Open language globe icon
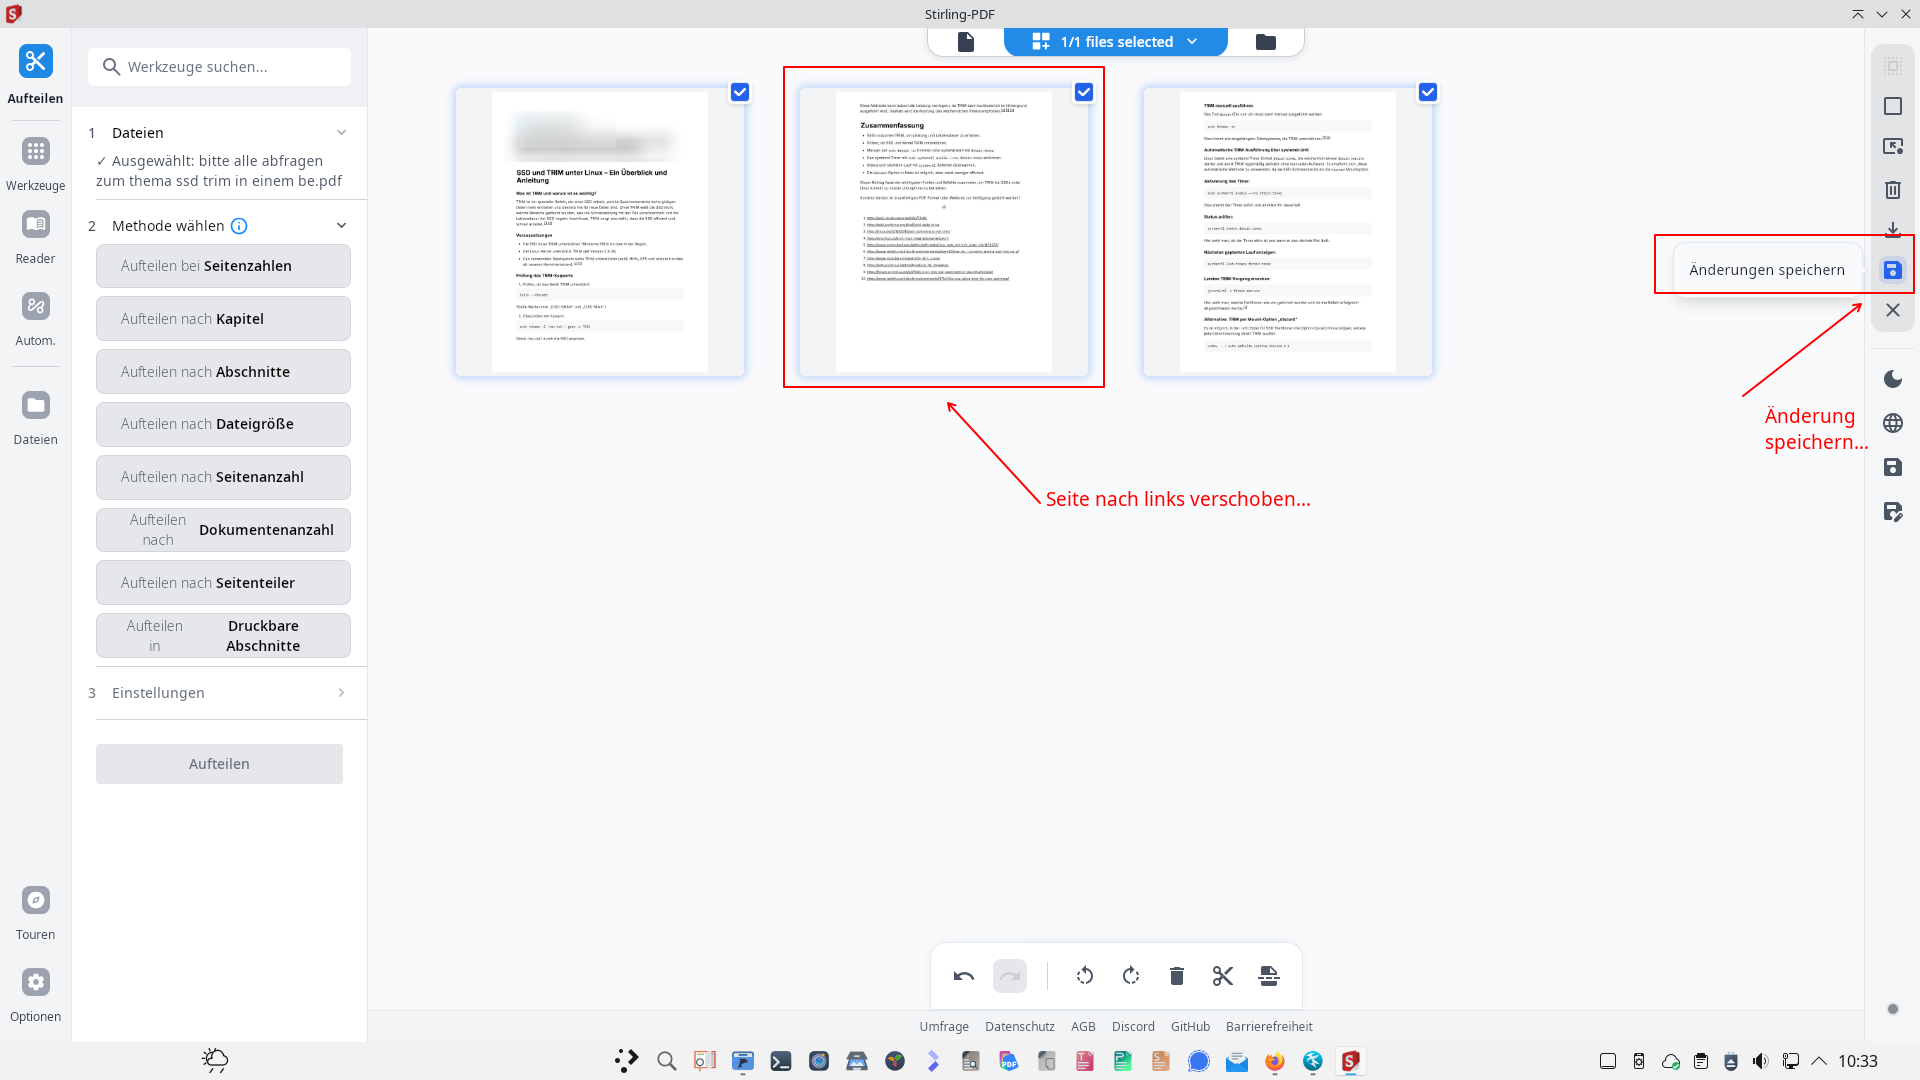The width and height of the screenshot is (1920, 1080). [1892, 423]
